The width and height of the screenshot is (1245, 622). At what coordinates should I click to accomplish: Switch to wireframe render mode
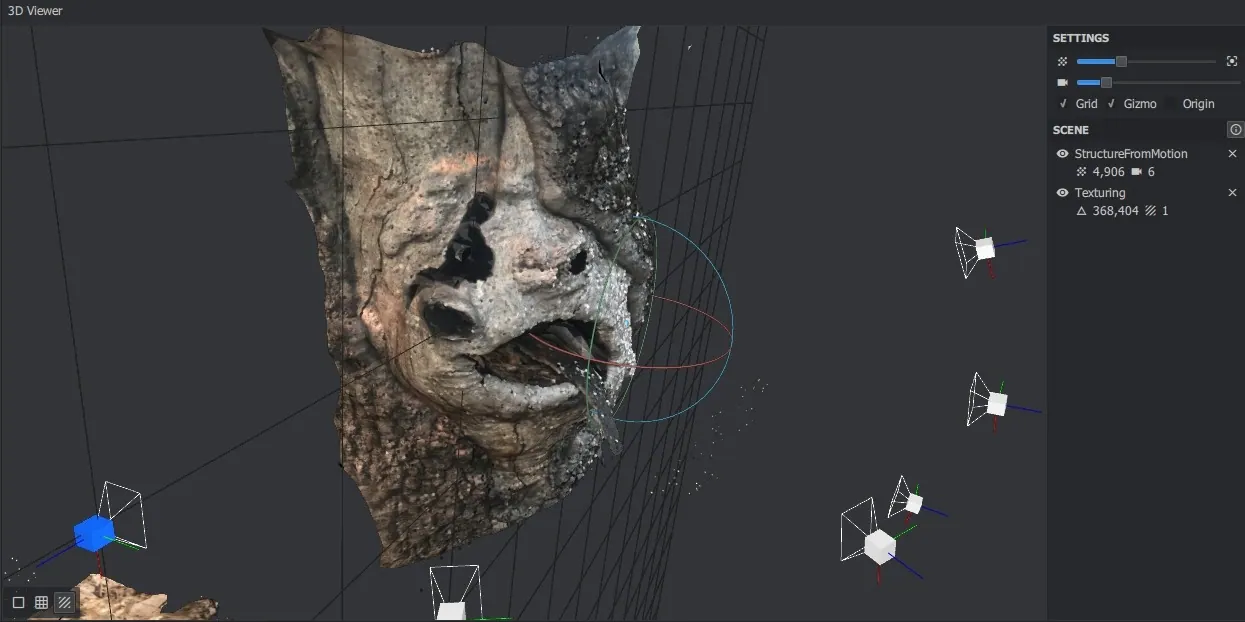tap(41, 602)
